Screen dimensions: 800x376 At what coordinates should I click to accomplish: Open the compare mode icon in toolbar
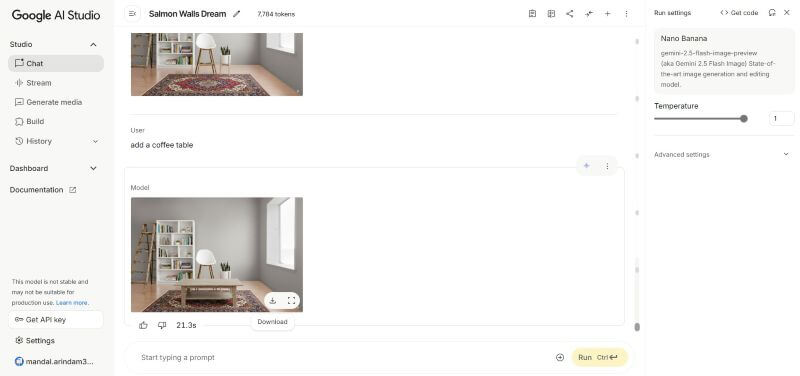pyautogui.click(x=551, y=14)
